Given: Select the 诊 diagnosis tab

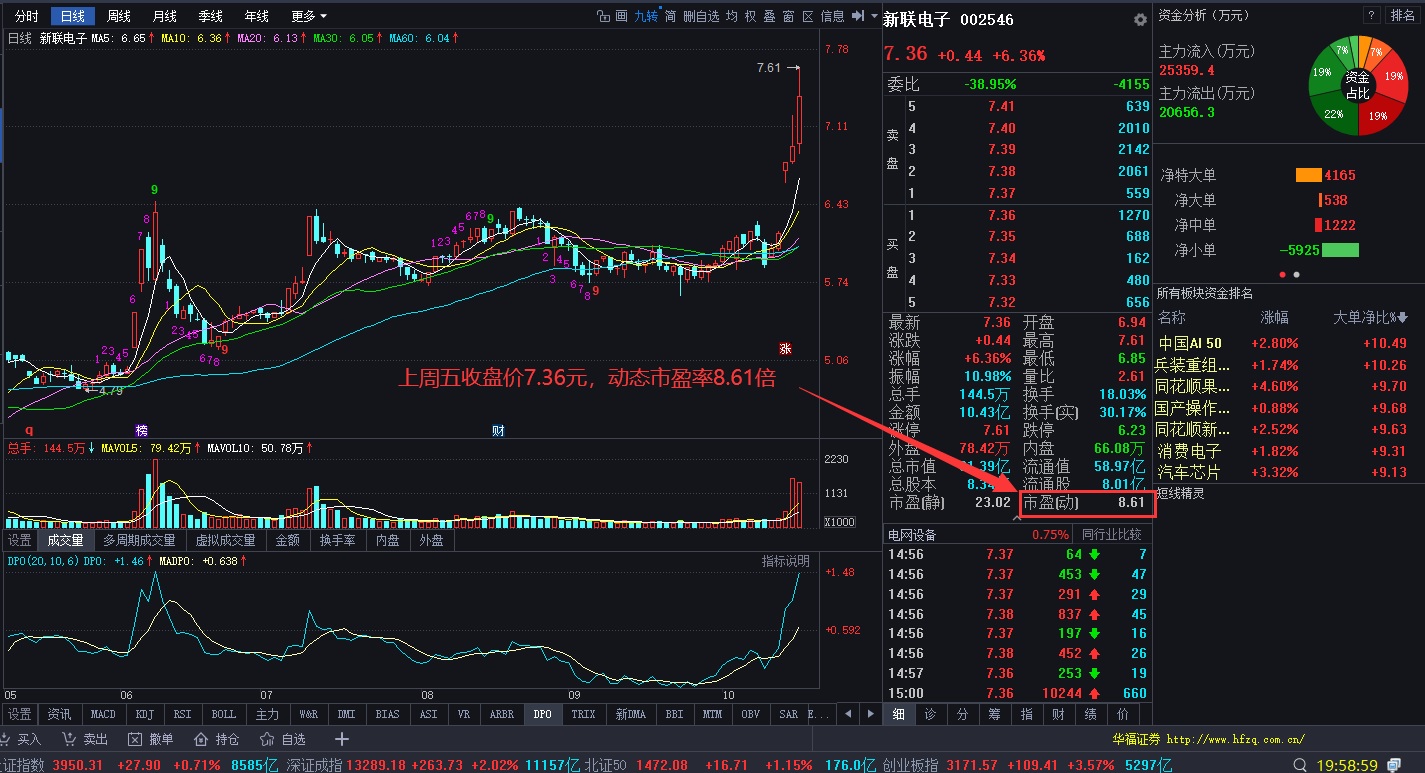Looking at the screenshot, I should pos(930,714).
